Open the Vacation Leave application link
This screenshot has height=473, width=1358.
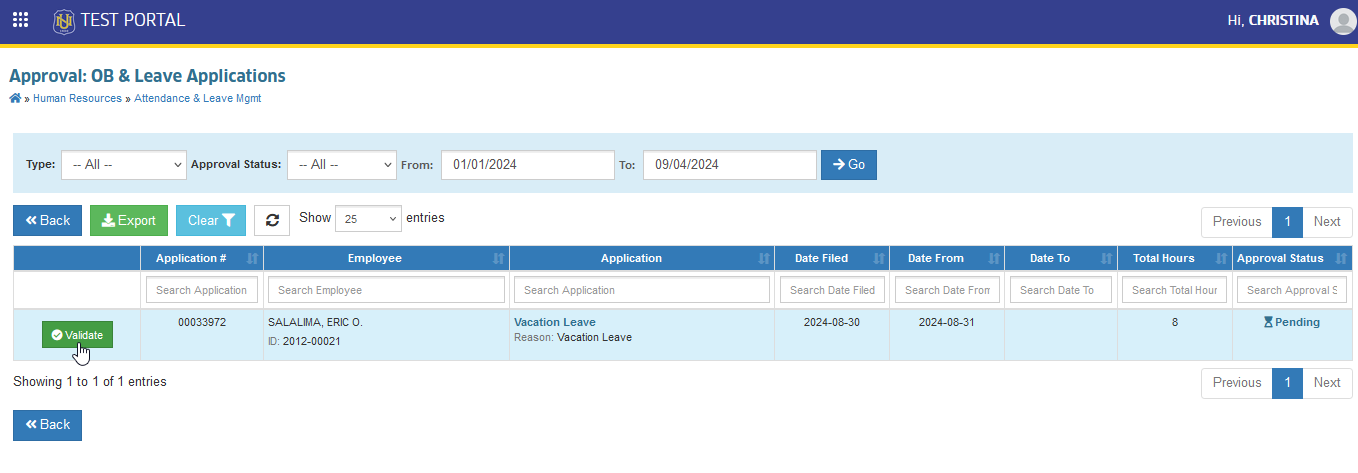555,322
